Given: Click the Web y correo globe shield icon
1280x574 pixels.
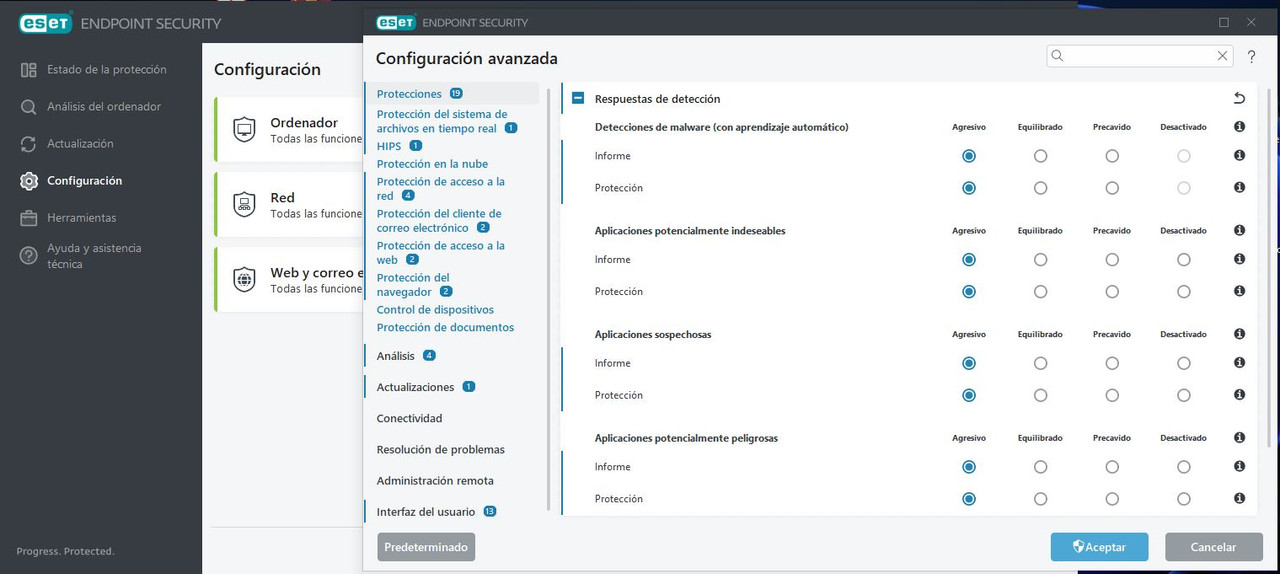Looking at the screenshot, I should (x=244, y=279).
